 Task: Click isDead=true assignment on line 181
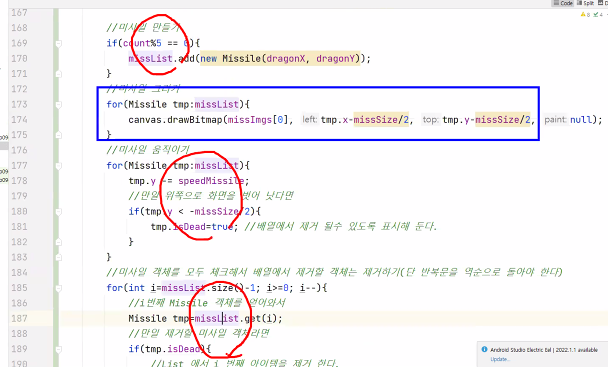[x=203, y=227]
